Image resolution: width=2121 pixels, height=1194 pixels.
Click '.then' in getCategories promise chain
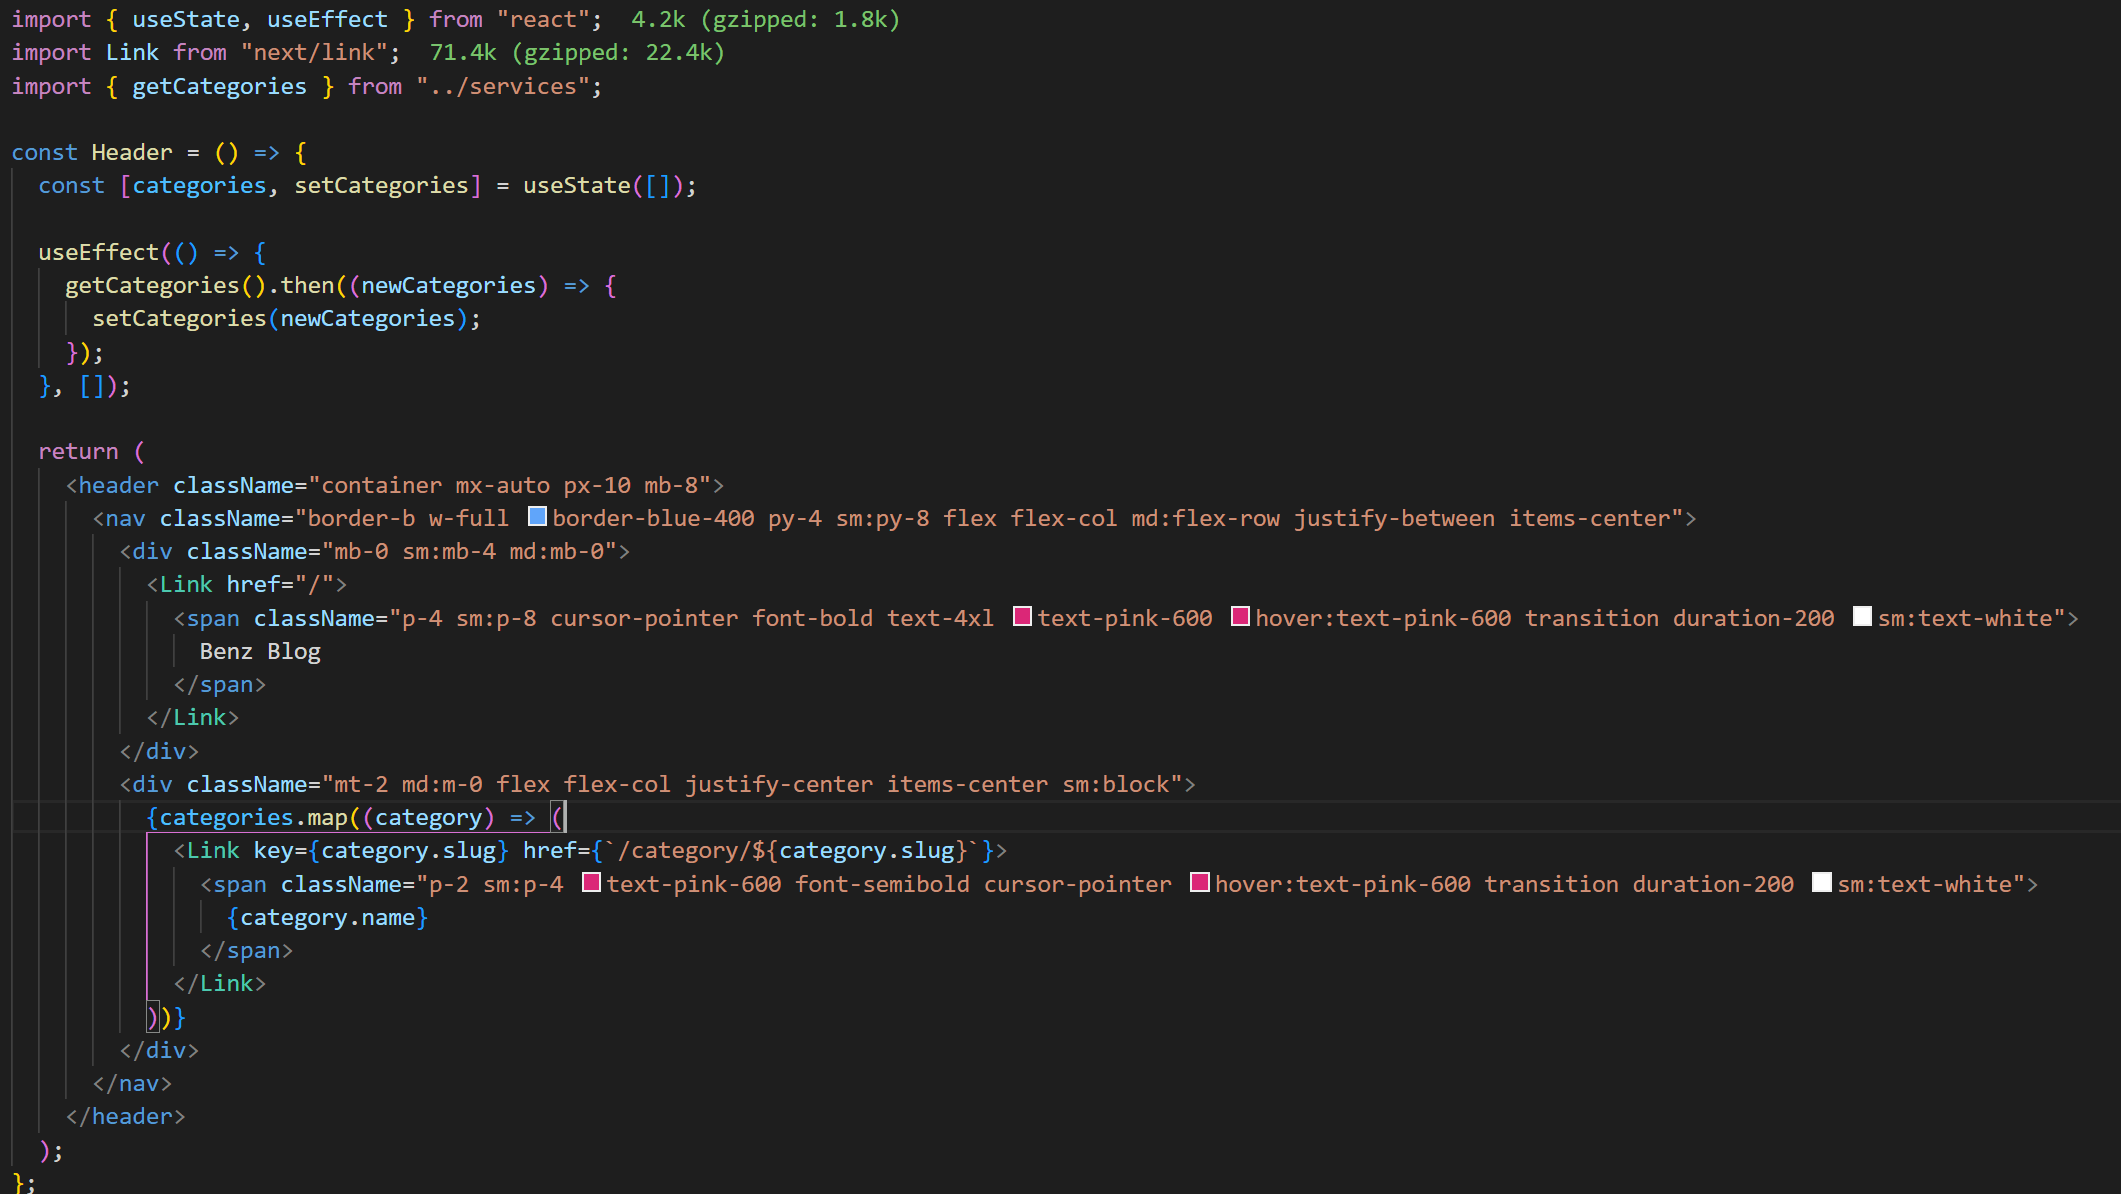(x=300, y=286)
